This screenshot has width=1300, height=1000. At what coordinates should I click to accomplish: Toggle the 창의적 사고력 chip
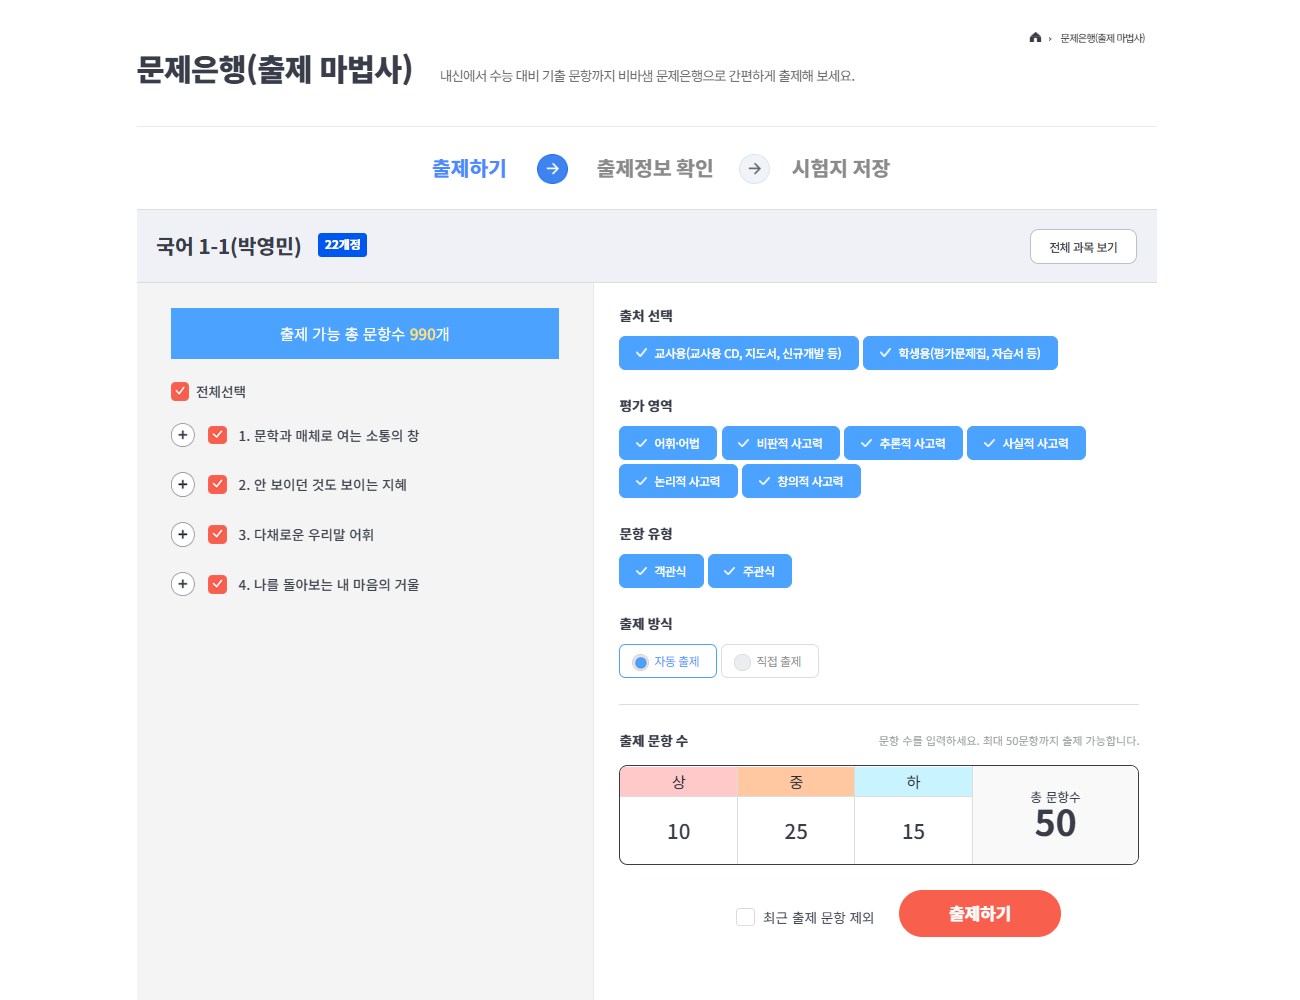[801, 481]
